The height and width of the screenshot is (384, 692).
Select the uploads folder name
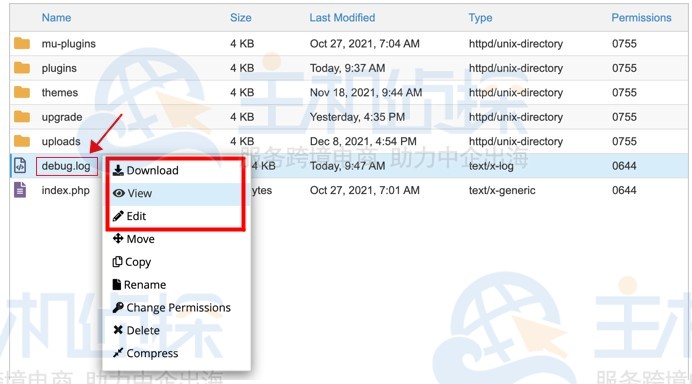[61, 142]
